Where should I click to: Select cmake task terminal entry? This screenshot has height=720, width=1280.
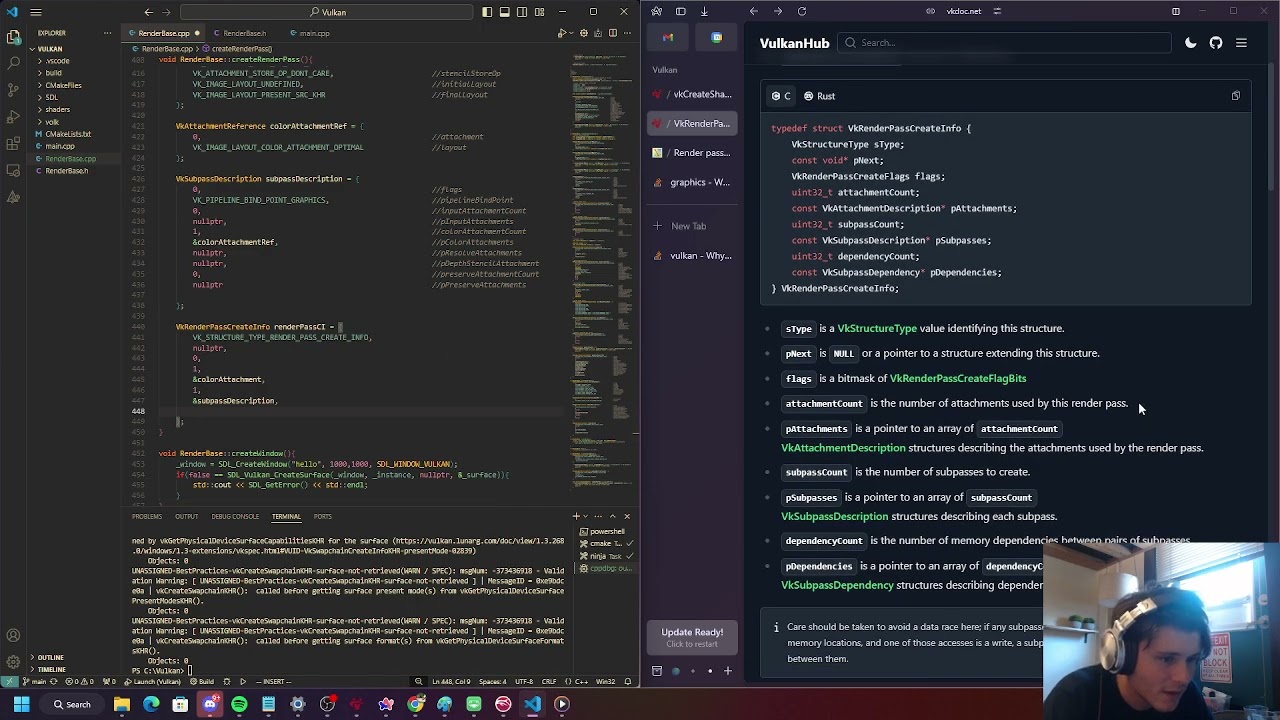pos(605,544)
